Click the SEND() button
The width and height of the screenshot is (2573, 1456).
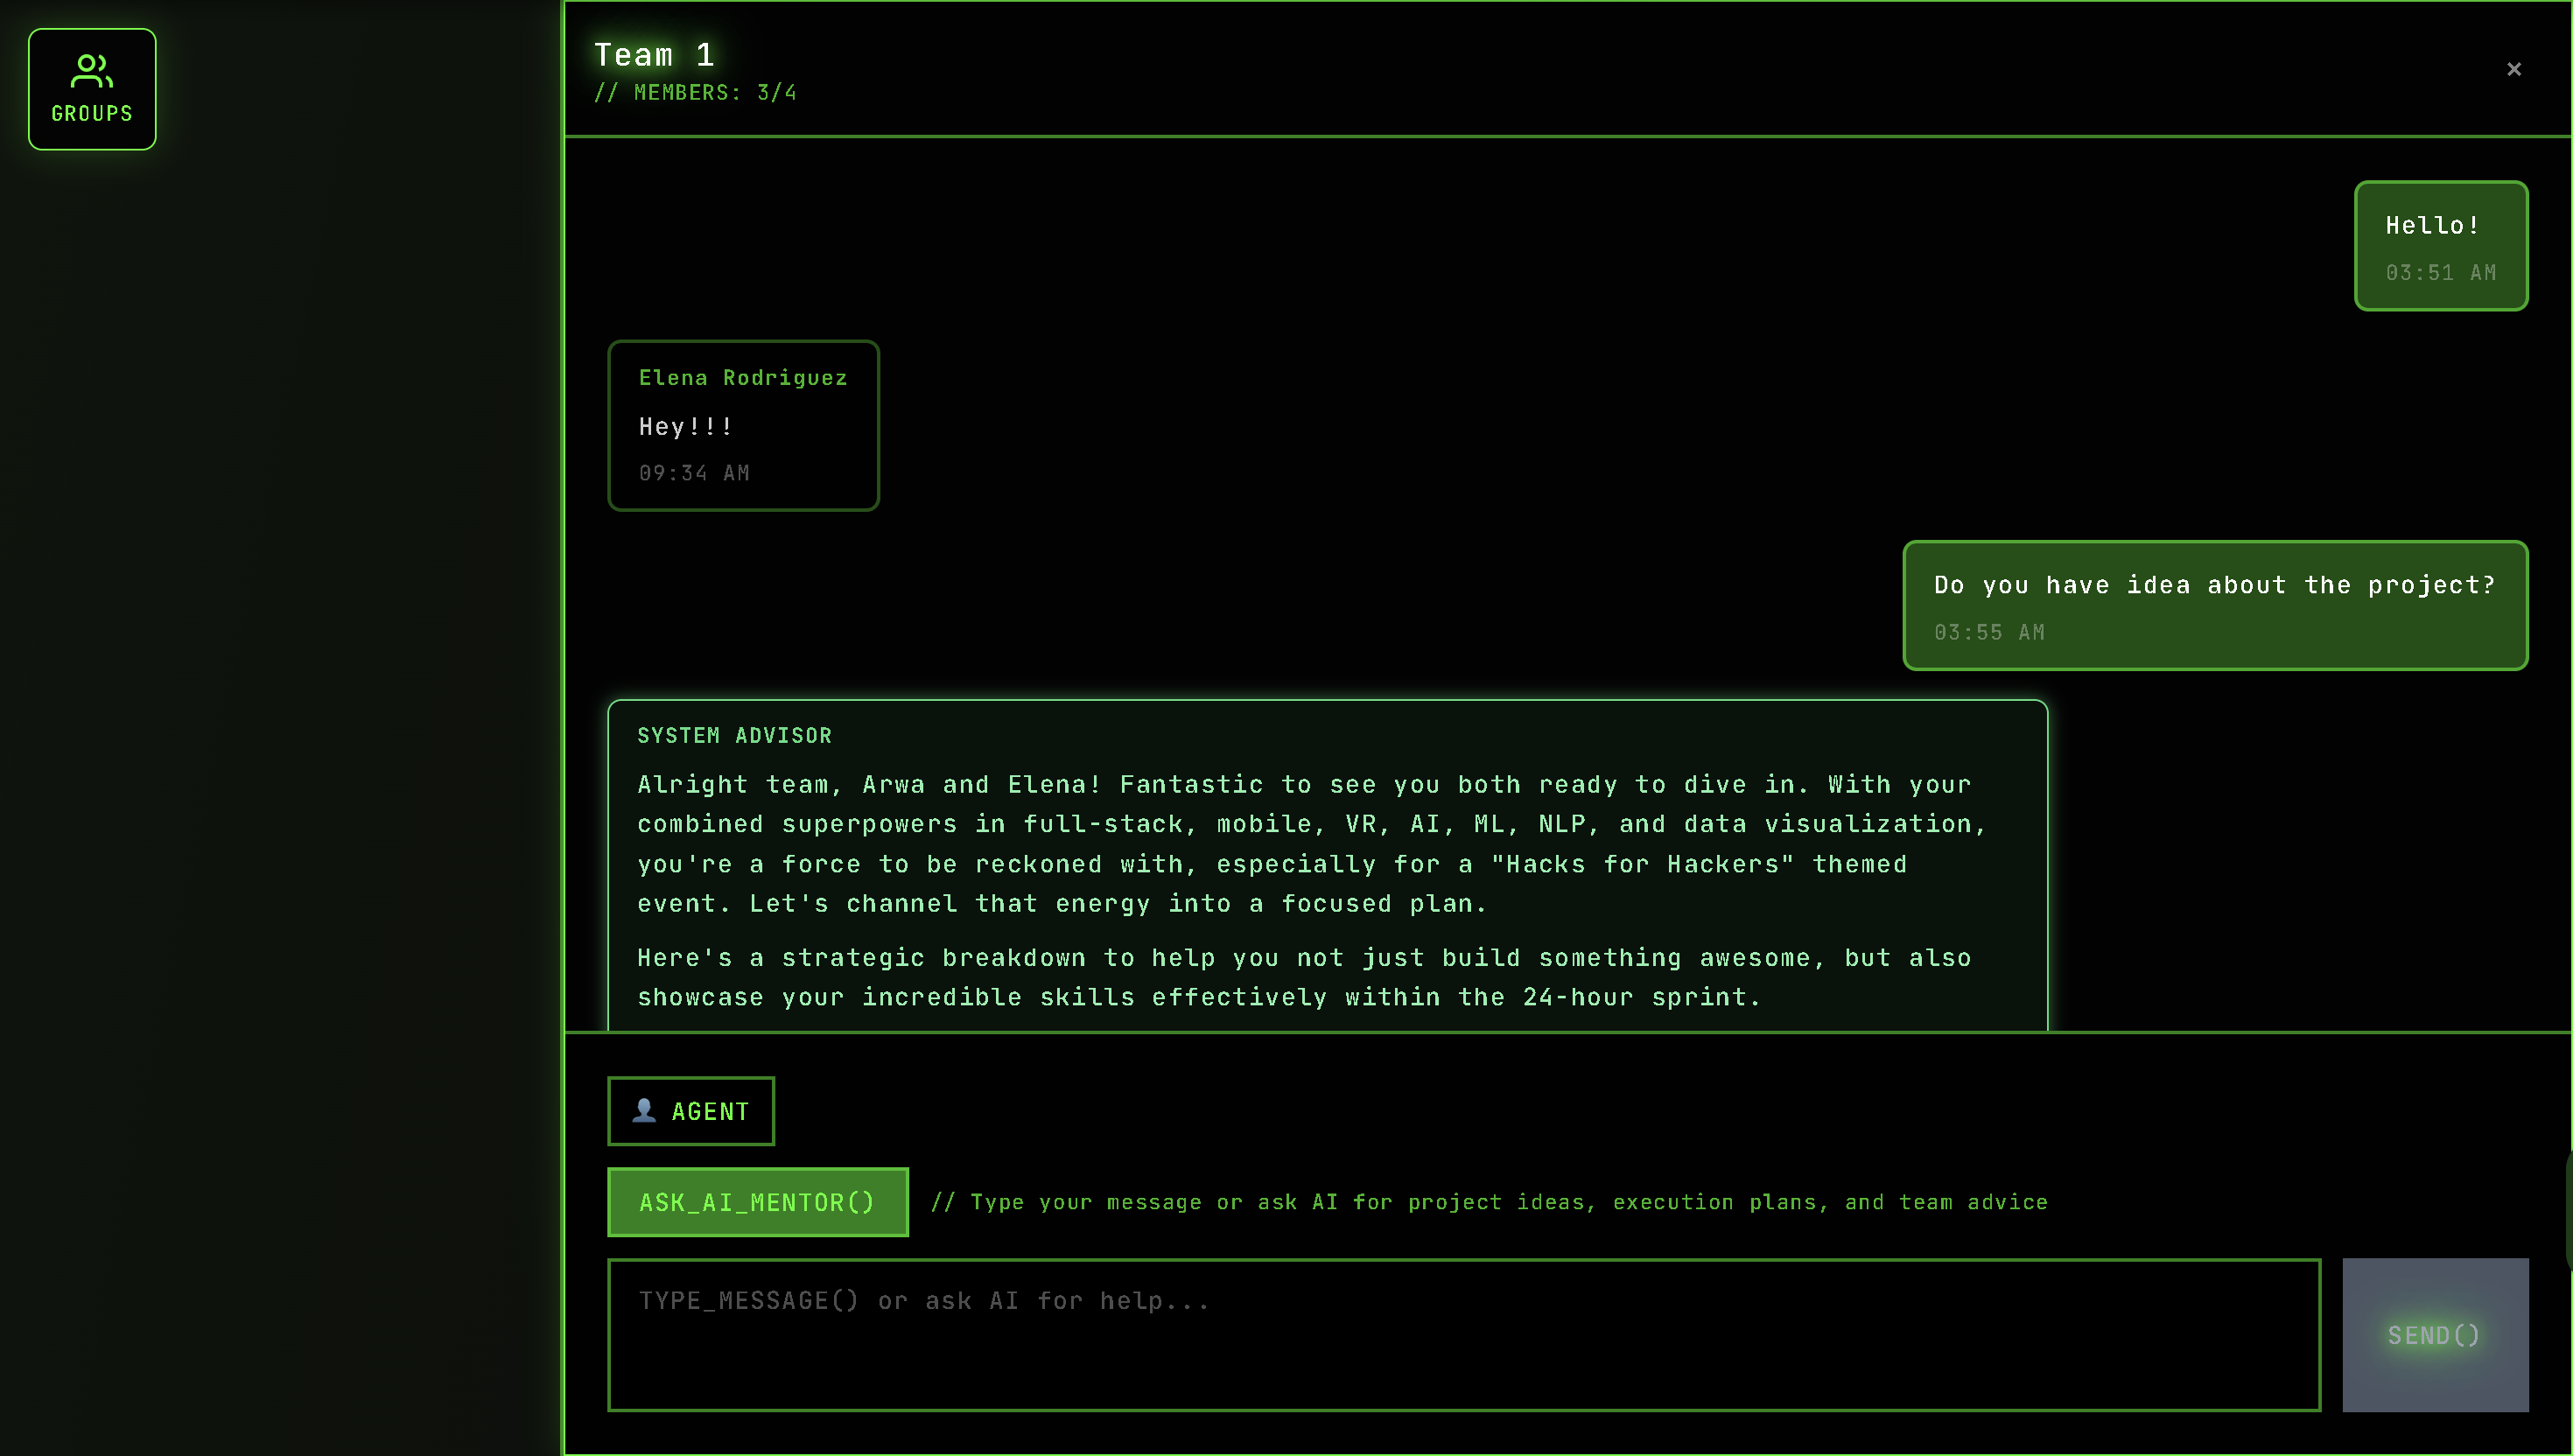click(2434, 1335)
